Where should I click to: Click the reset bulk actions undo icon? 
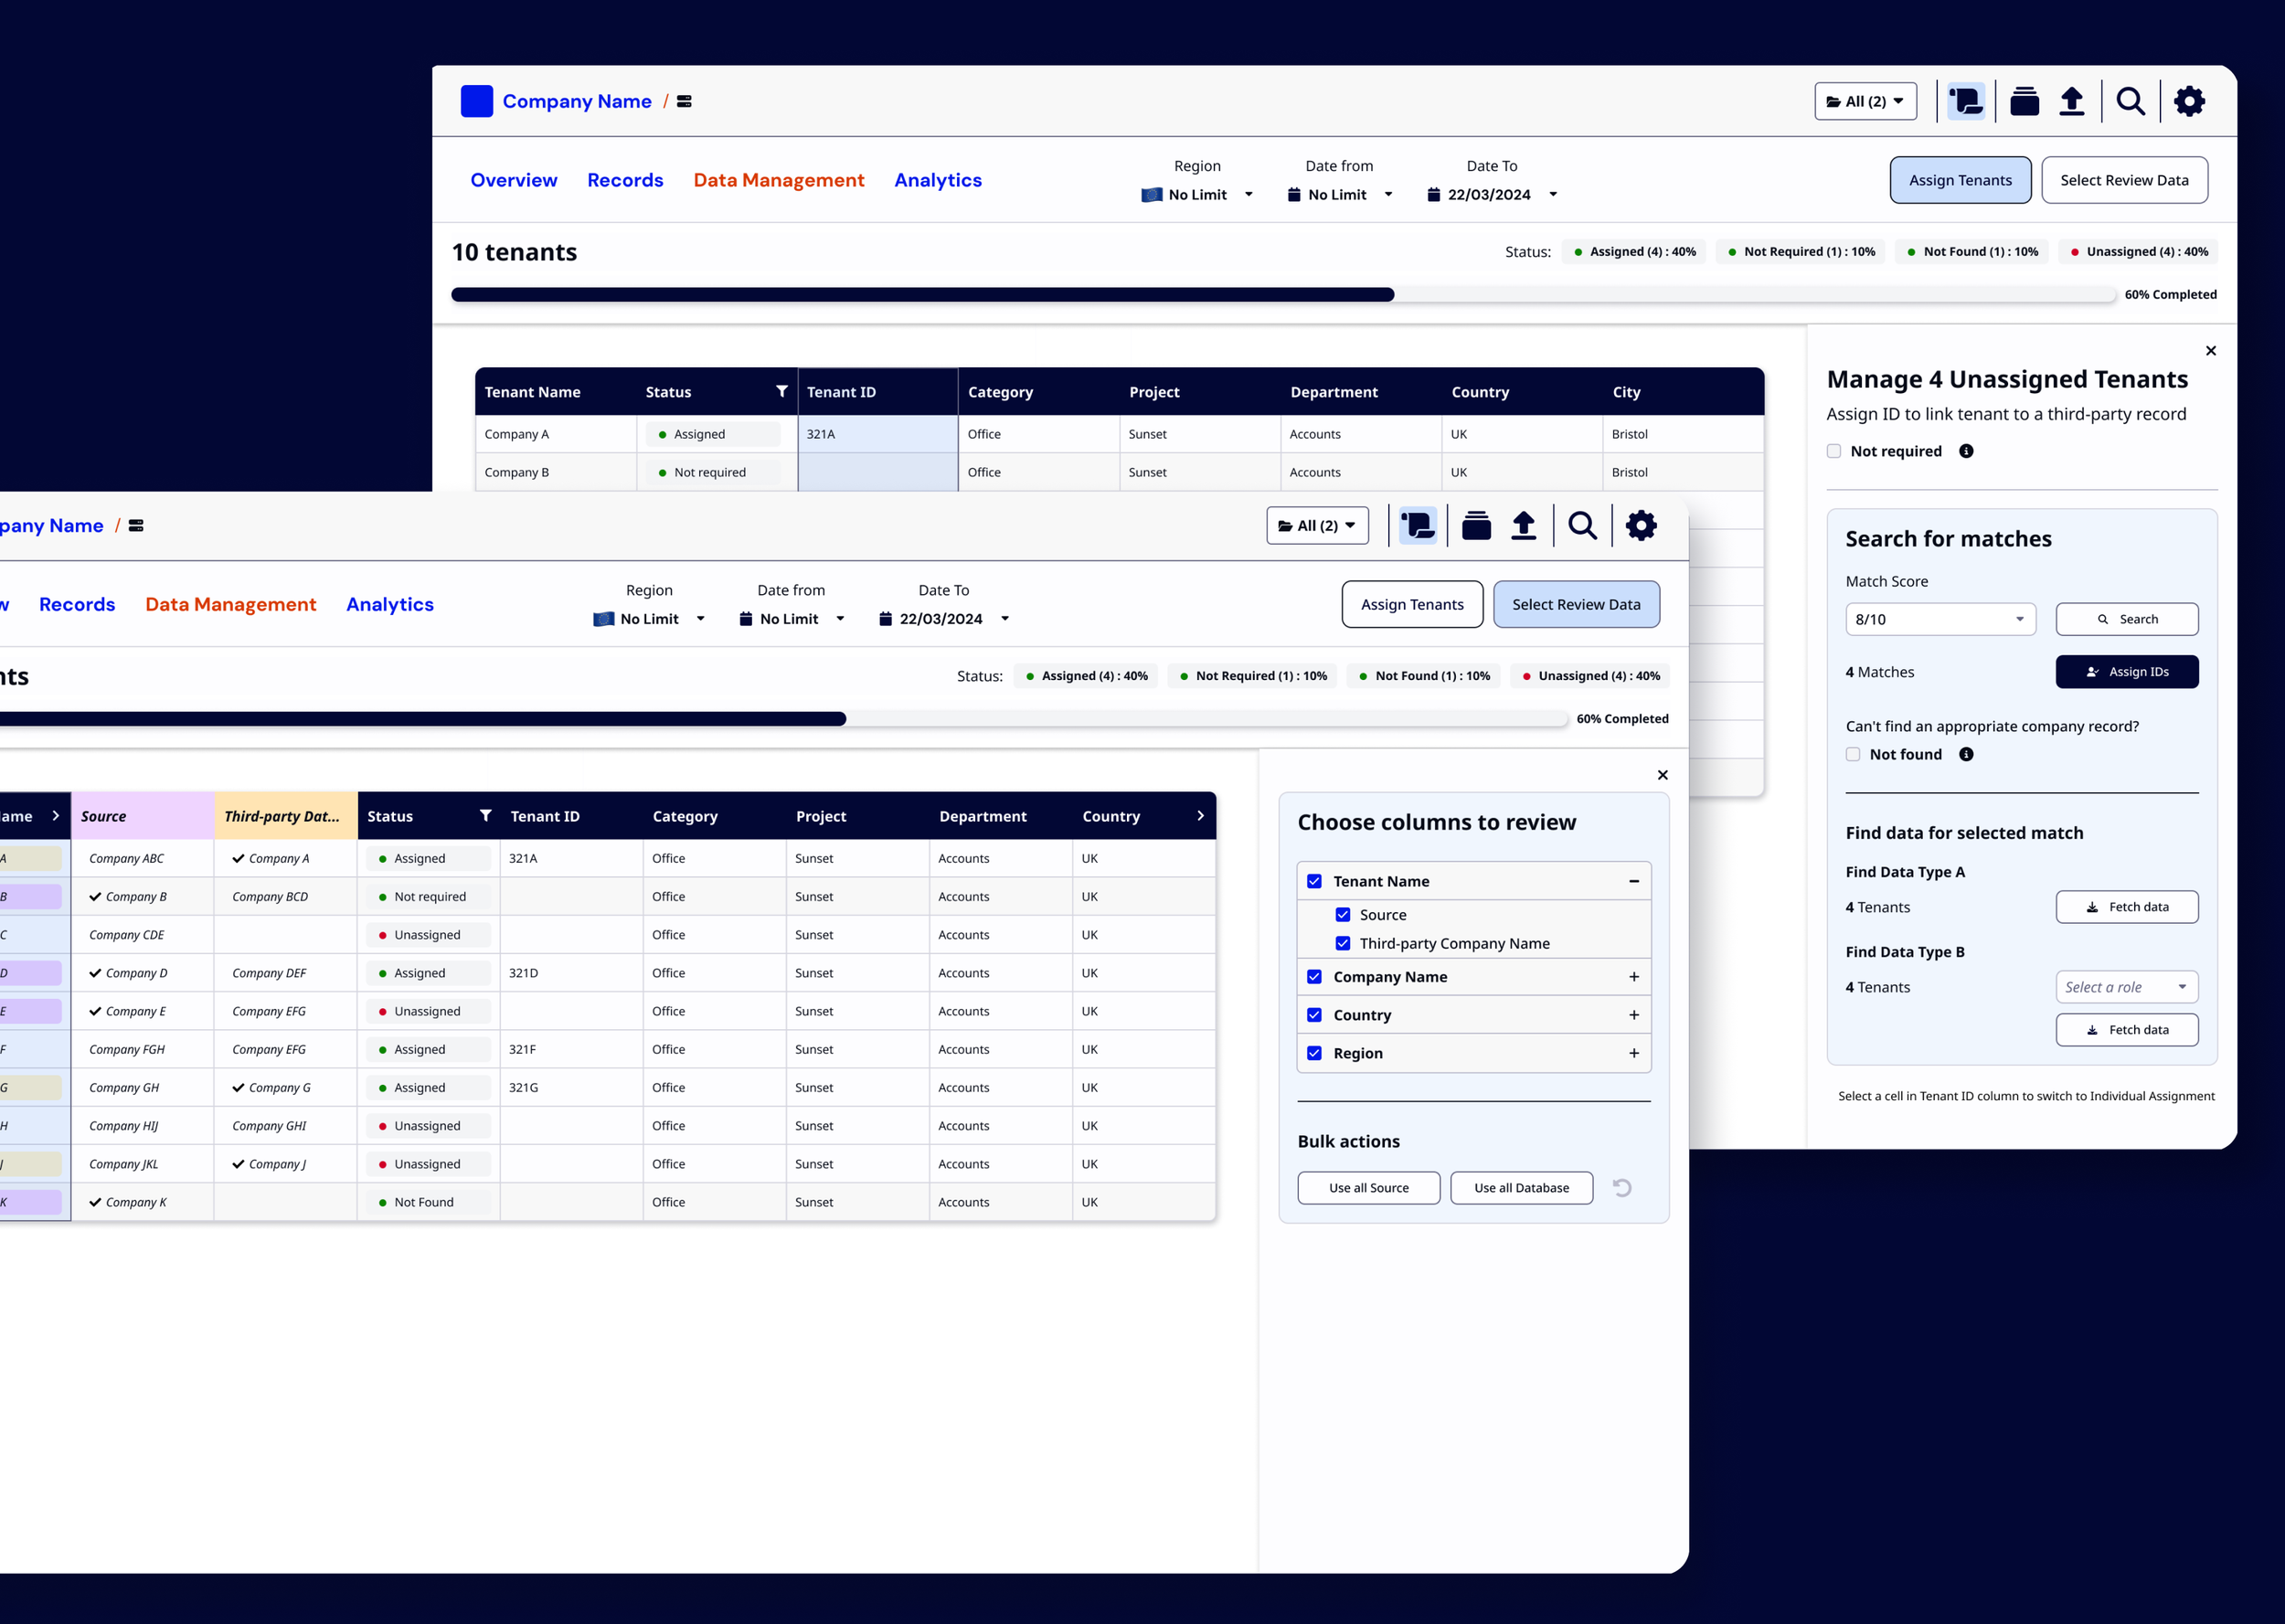click(x=1622, y=1188)
